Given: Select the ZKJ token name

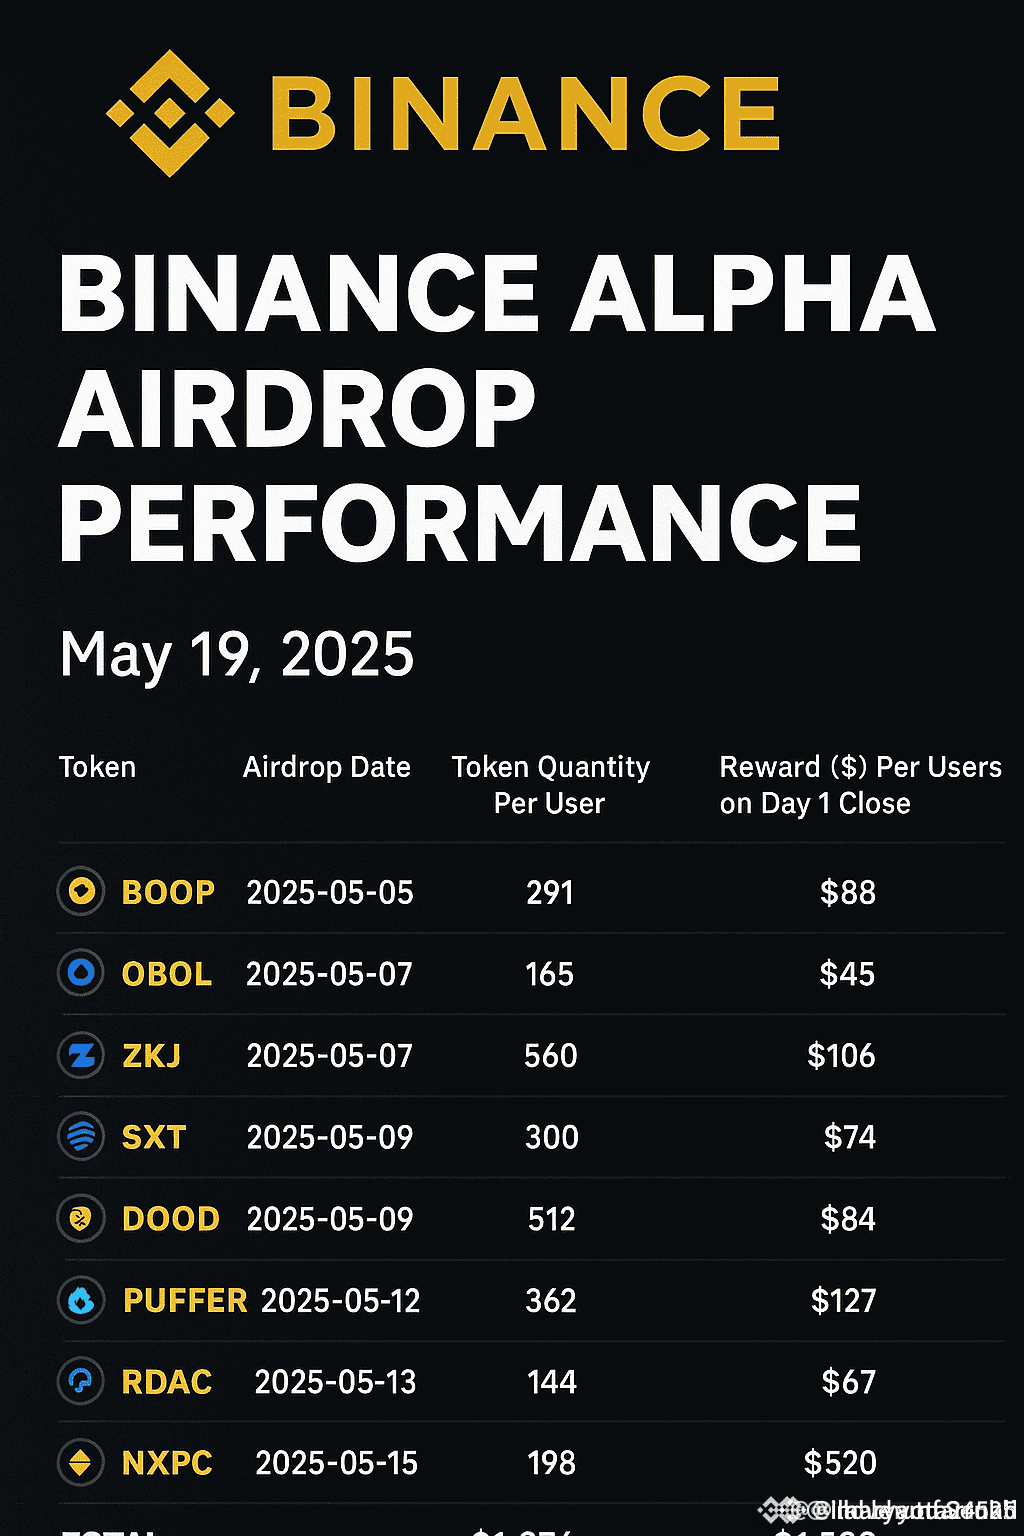Looking at the screenshot, I should 151,1055.
